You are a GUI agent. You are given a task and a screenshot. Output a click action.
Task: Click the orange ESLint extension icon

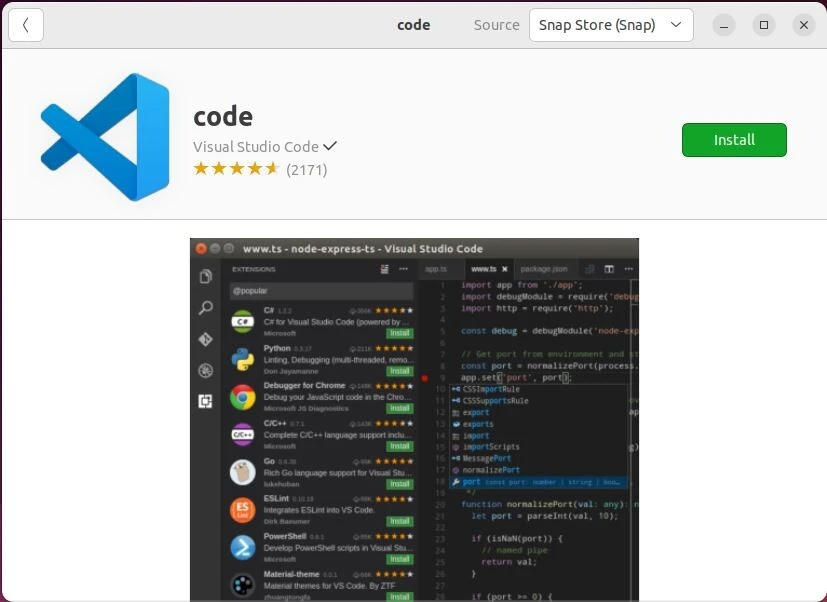[x=242, y=510]
